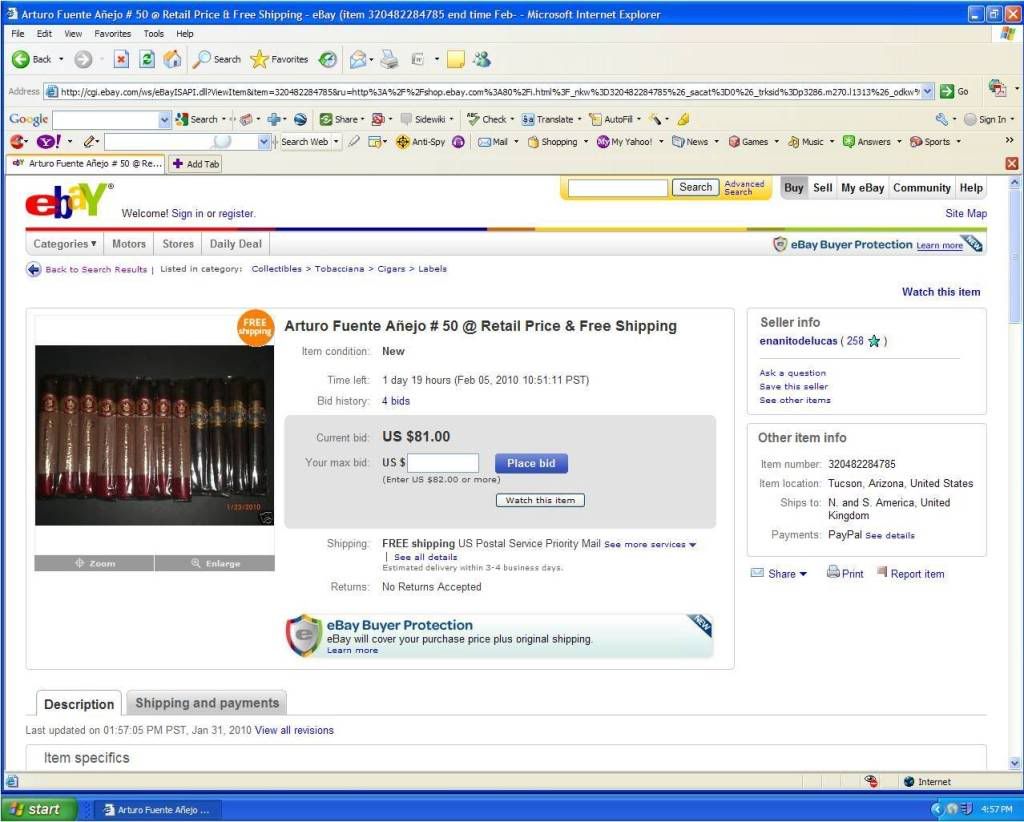Open My Yahoo! on the toolbar
1024x822 pixels.
pos(625,142)
